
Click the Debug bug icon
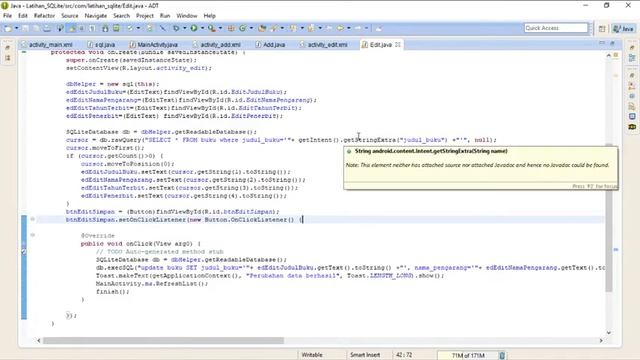coord(176,28)
